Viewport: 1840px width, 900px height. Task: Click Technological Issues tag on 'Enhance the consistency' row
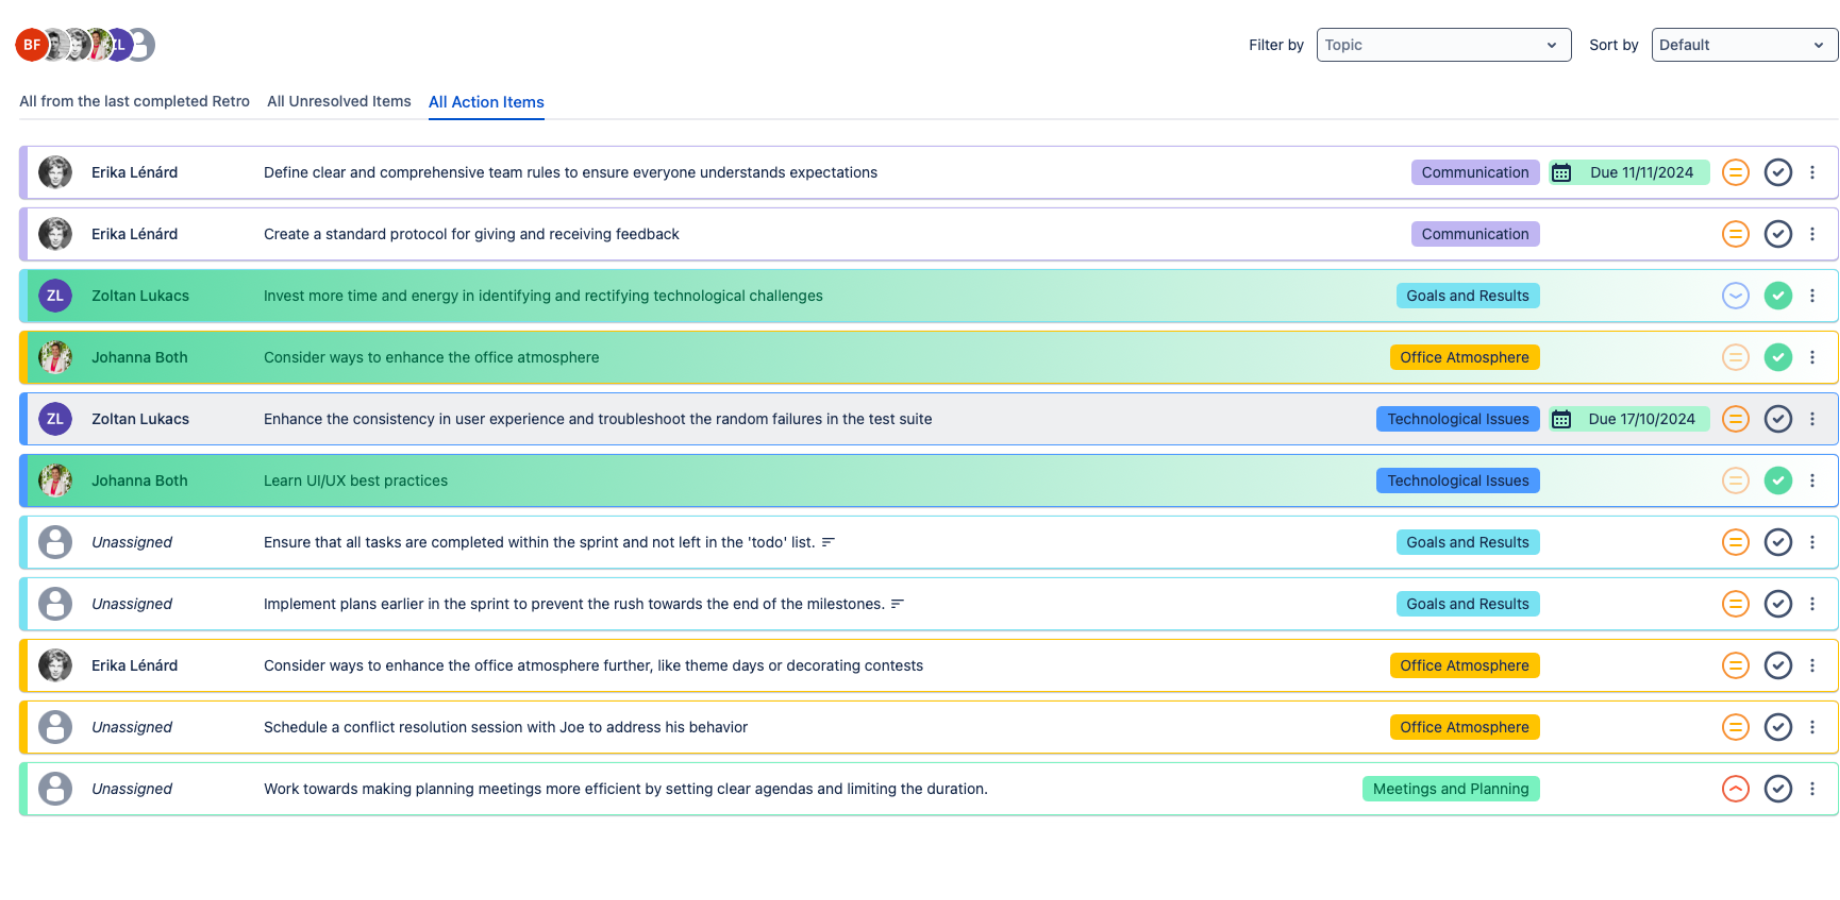[1458, 419]
